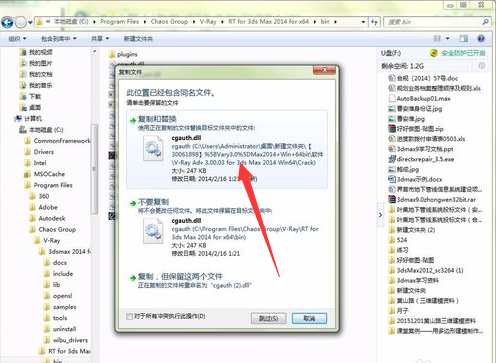Viewport: 498px width, 363px height.
Task: Click 安全防护已开启 text in the U盘 panel
Action: click(463, 53)
